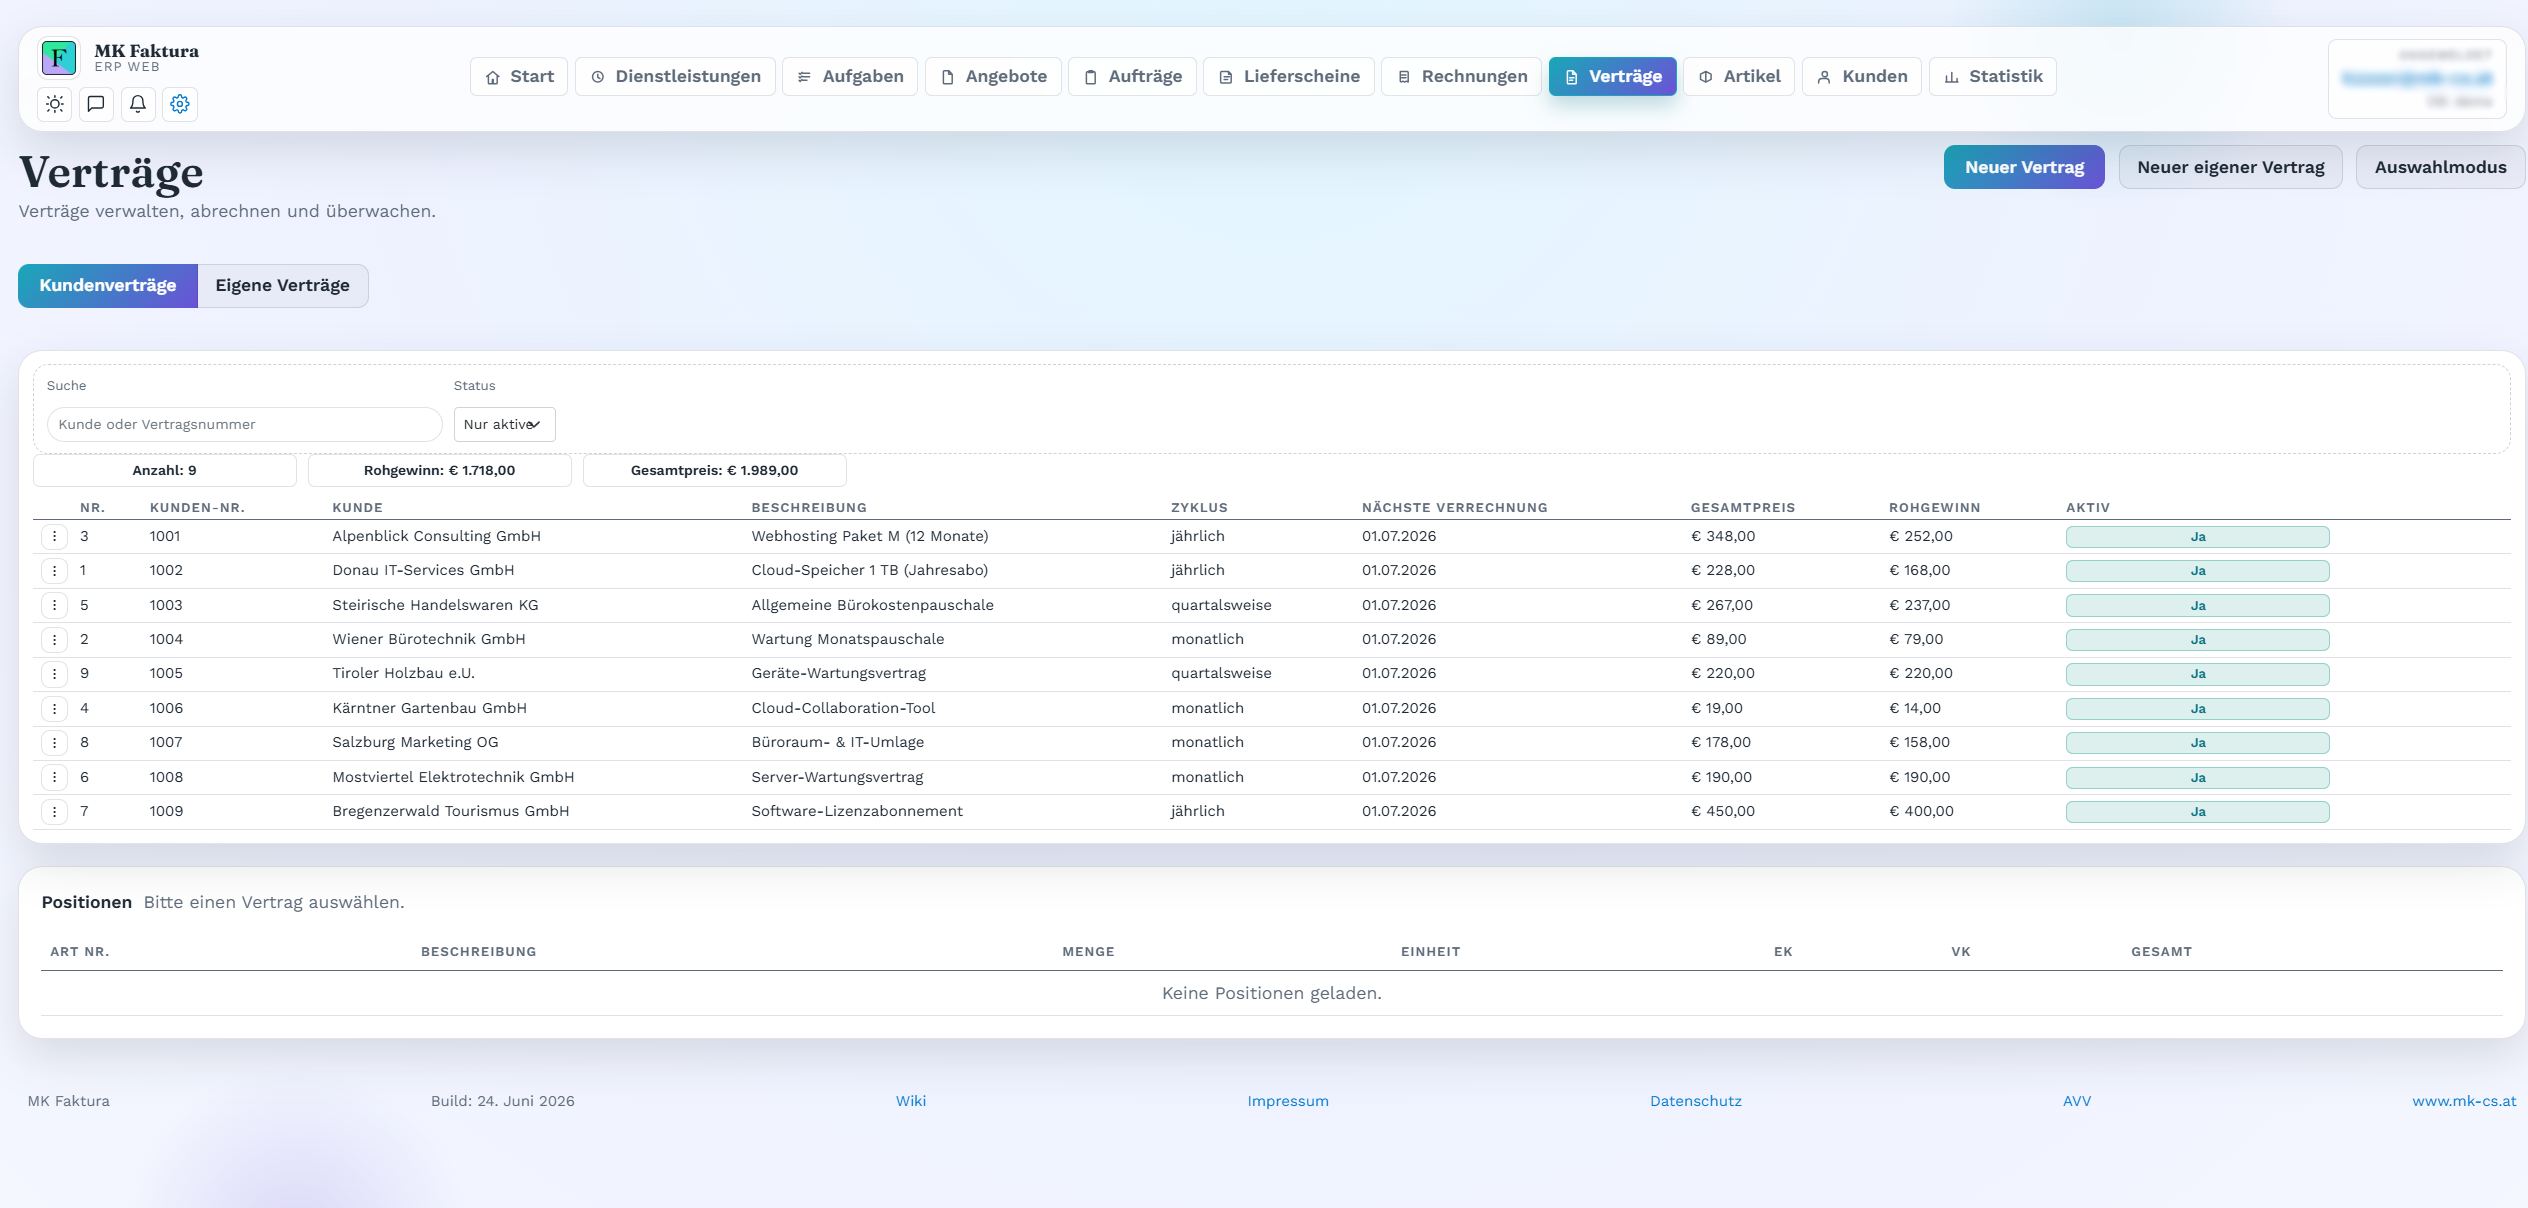The height and width of the screenshot is (1208, 2528).
Task: Click the "Gesamtpreis: € 1.989,00" summary box
Action: [x=715, y=471]
